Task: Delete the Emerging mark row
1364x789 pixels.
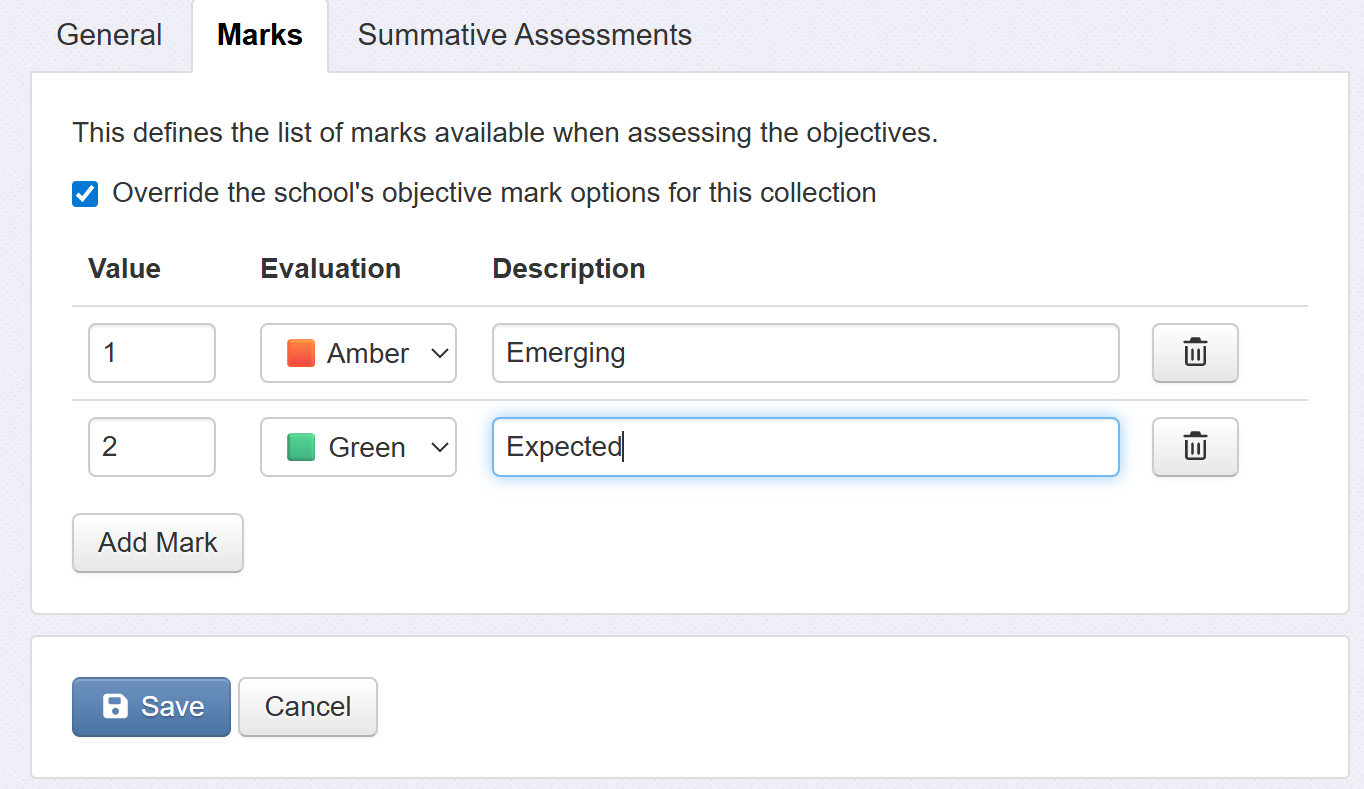Action: pos(1195,353)
